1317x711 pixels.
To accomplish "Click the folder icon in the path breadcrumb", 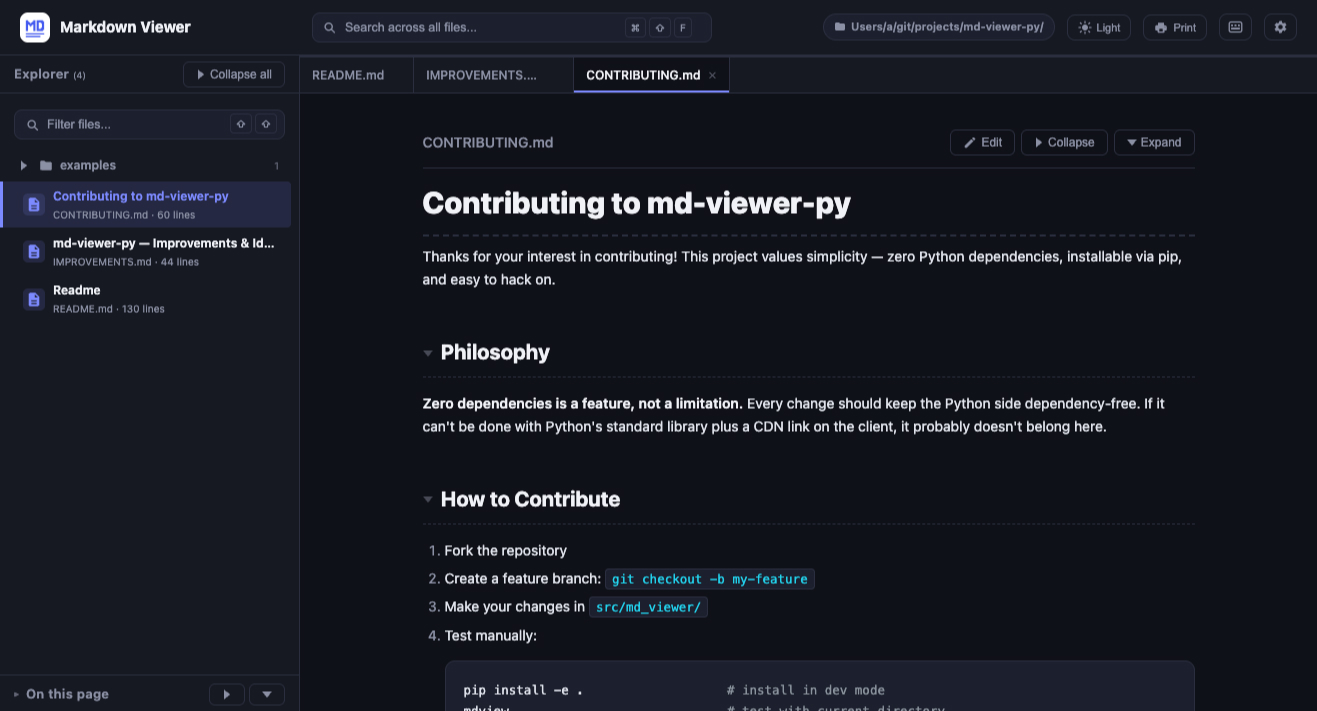I will click(839, 27).
